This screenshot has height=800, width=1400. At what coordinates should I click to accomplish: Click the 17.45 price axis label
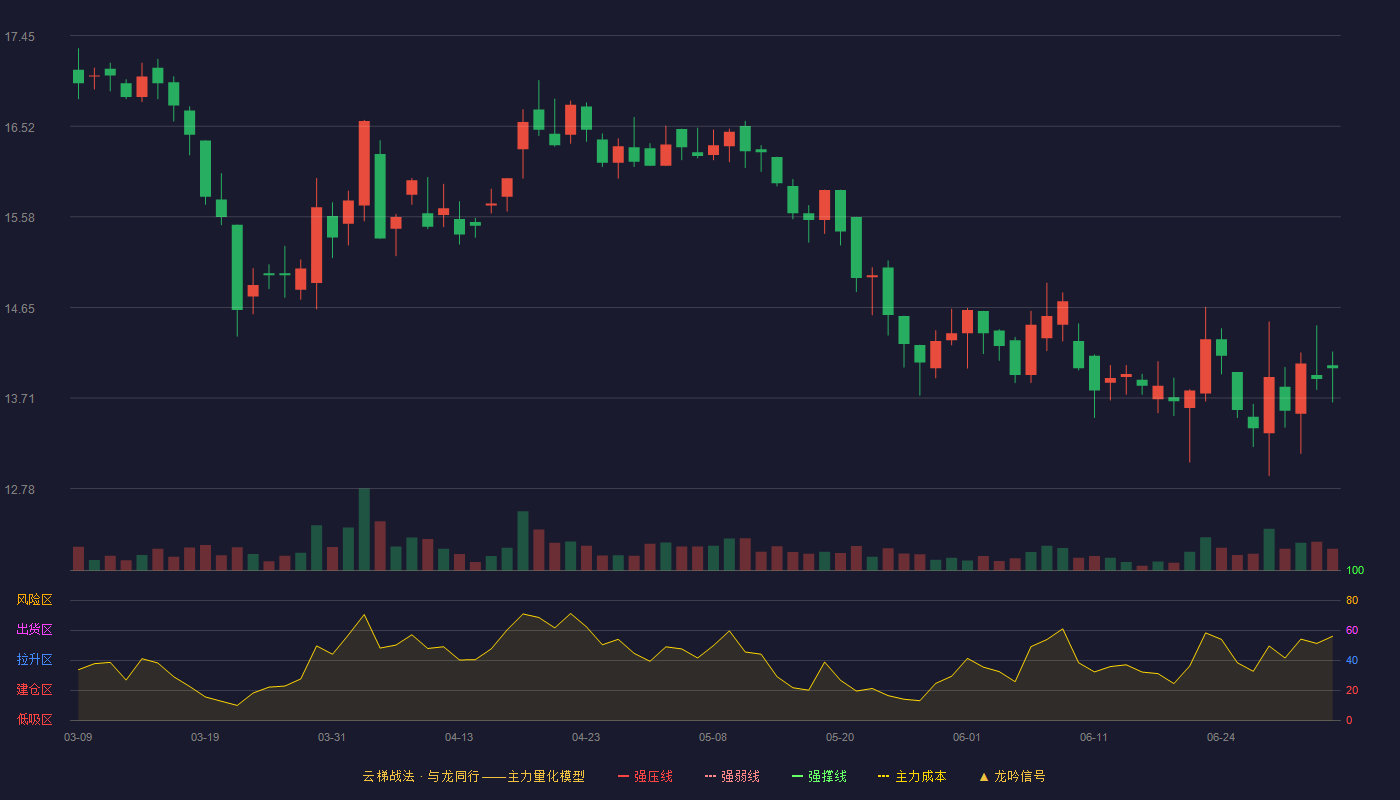pyautogui.click(x=19, y=37)
